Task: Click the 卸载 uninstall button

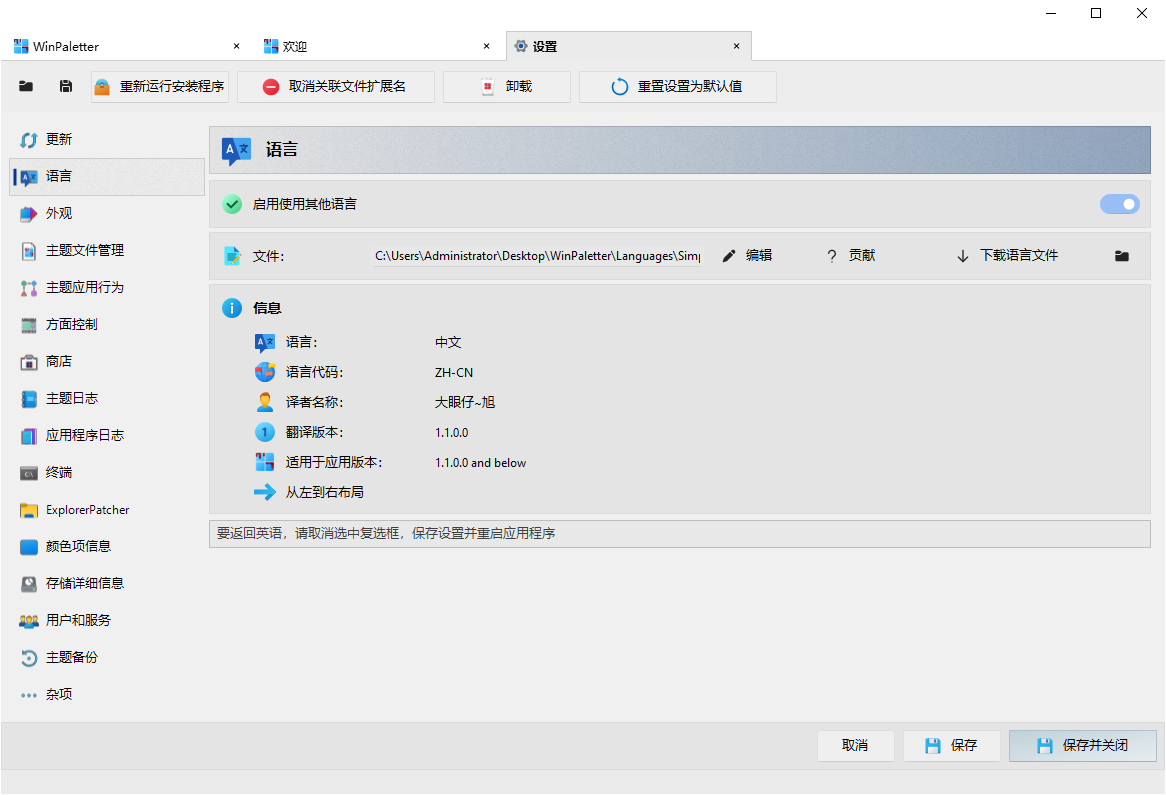Action: pos(506,86)
